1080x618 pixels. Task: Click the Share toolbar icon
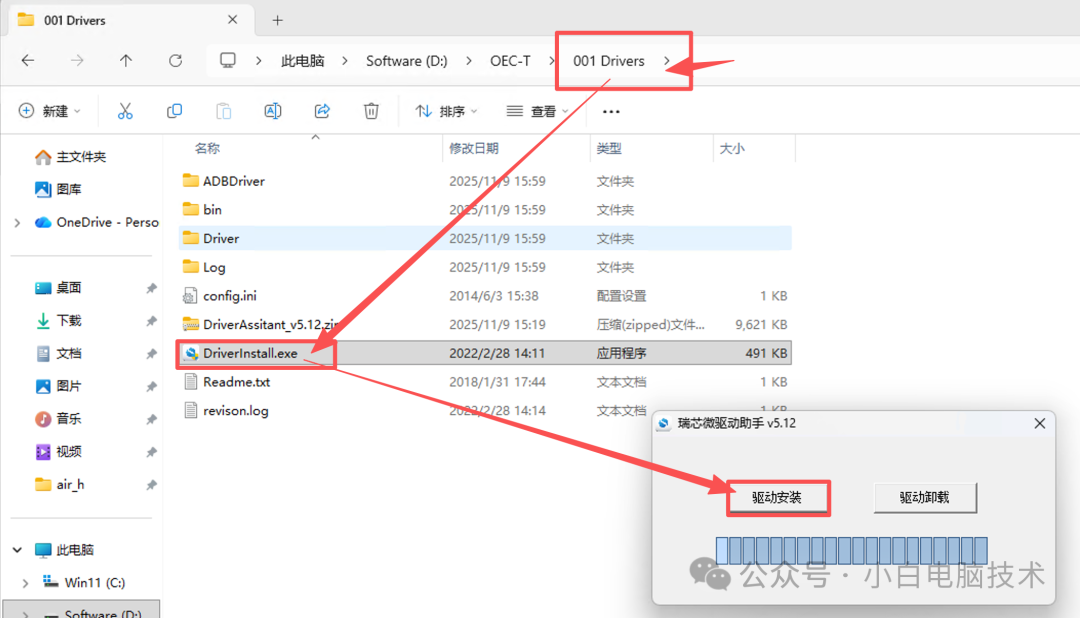pos(322,111)
